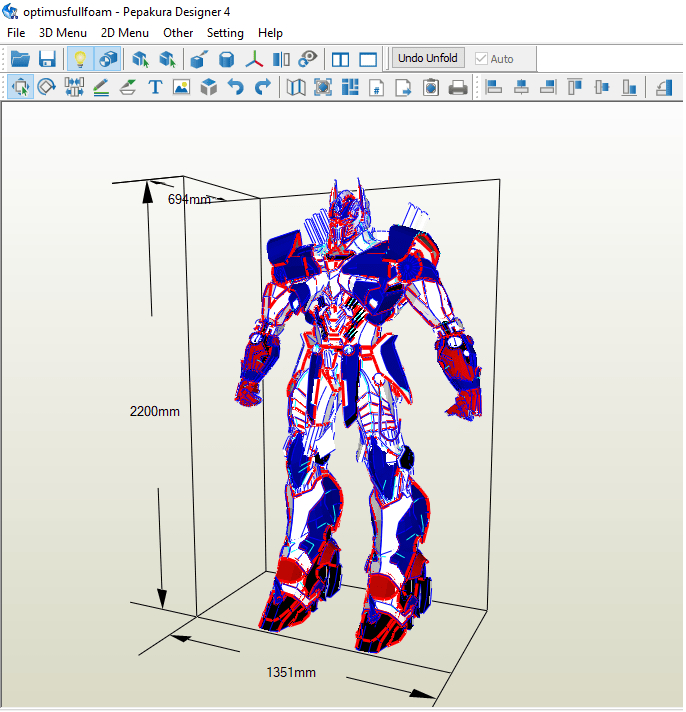Open the Help menu

pos(270,33)
